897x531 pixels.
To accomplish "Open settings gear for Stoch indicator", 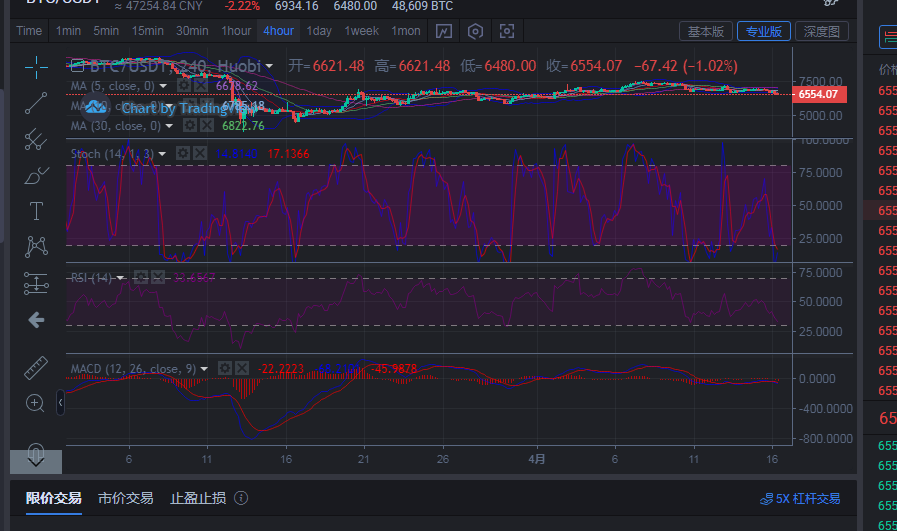I will (183, 153).
